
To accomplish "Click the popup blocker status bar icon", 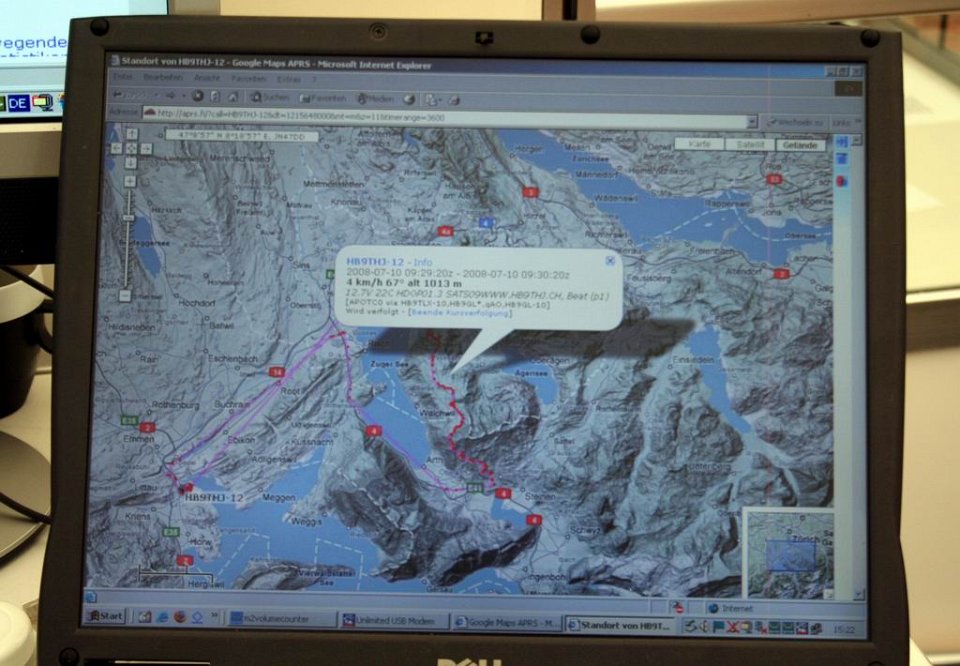I will pyautogui.click(x=677, y=608).
